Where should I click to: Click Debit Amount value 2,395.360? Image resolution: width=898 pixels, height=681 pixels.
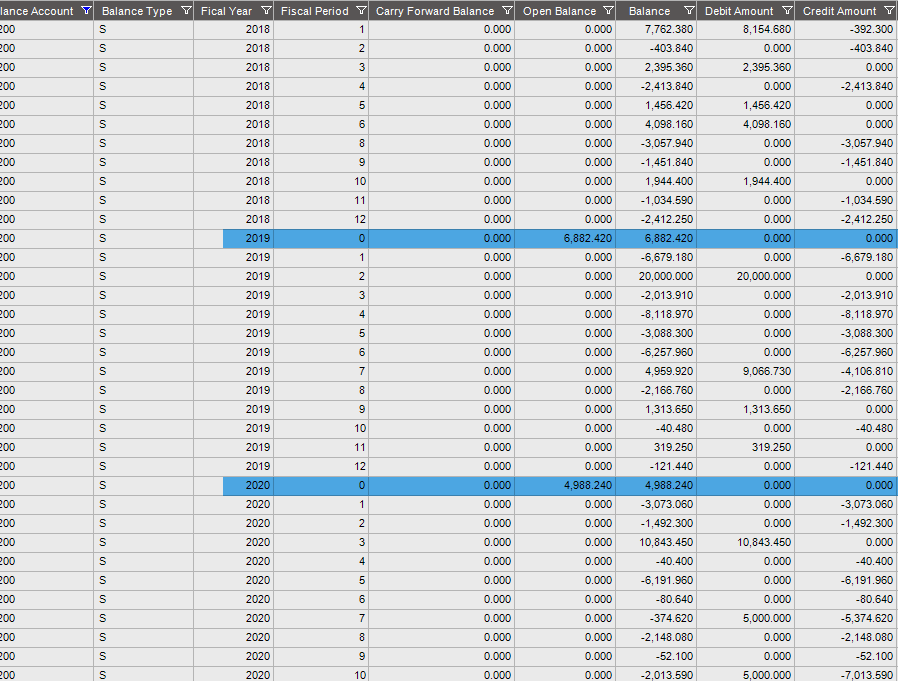coord(767,67)
